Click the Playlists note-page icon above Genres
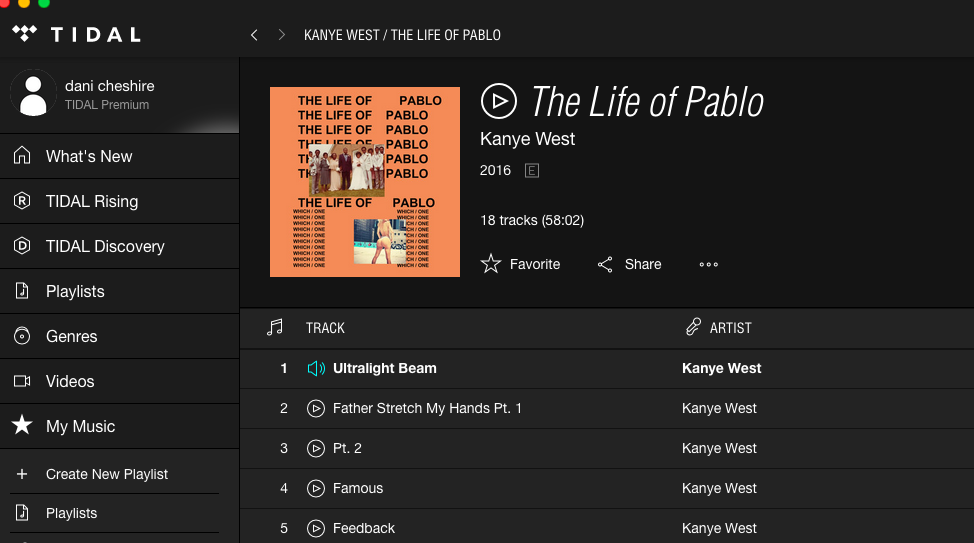Screen dimensions: 974x543 click(x=22, y=291)
